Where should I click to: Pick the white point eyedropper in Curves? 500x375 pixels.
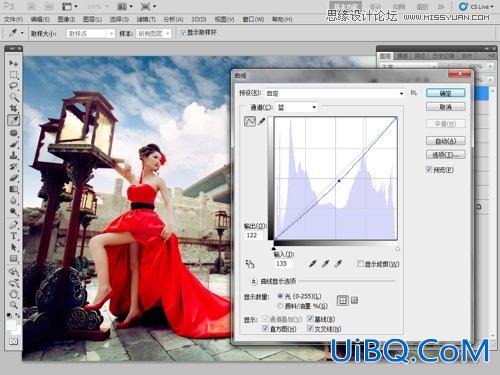coord(338,264)
